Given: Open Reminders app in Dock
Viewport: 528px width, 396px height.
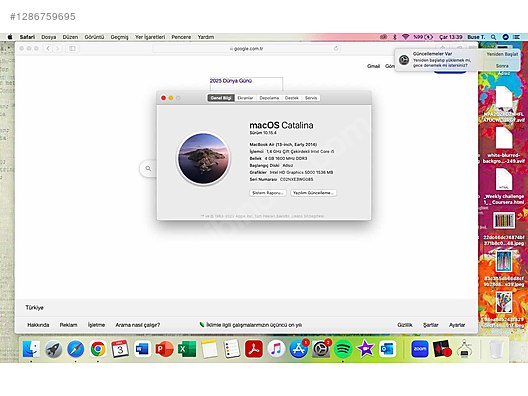Looking at the screenshot, I should [232, 349].
